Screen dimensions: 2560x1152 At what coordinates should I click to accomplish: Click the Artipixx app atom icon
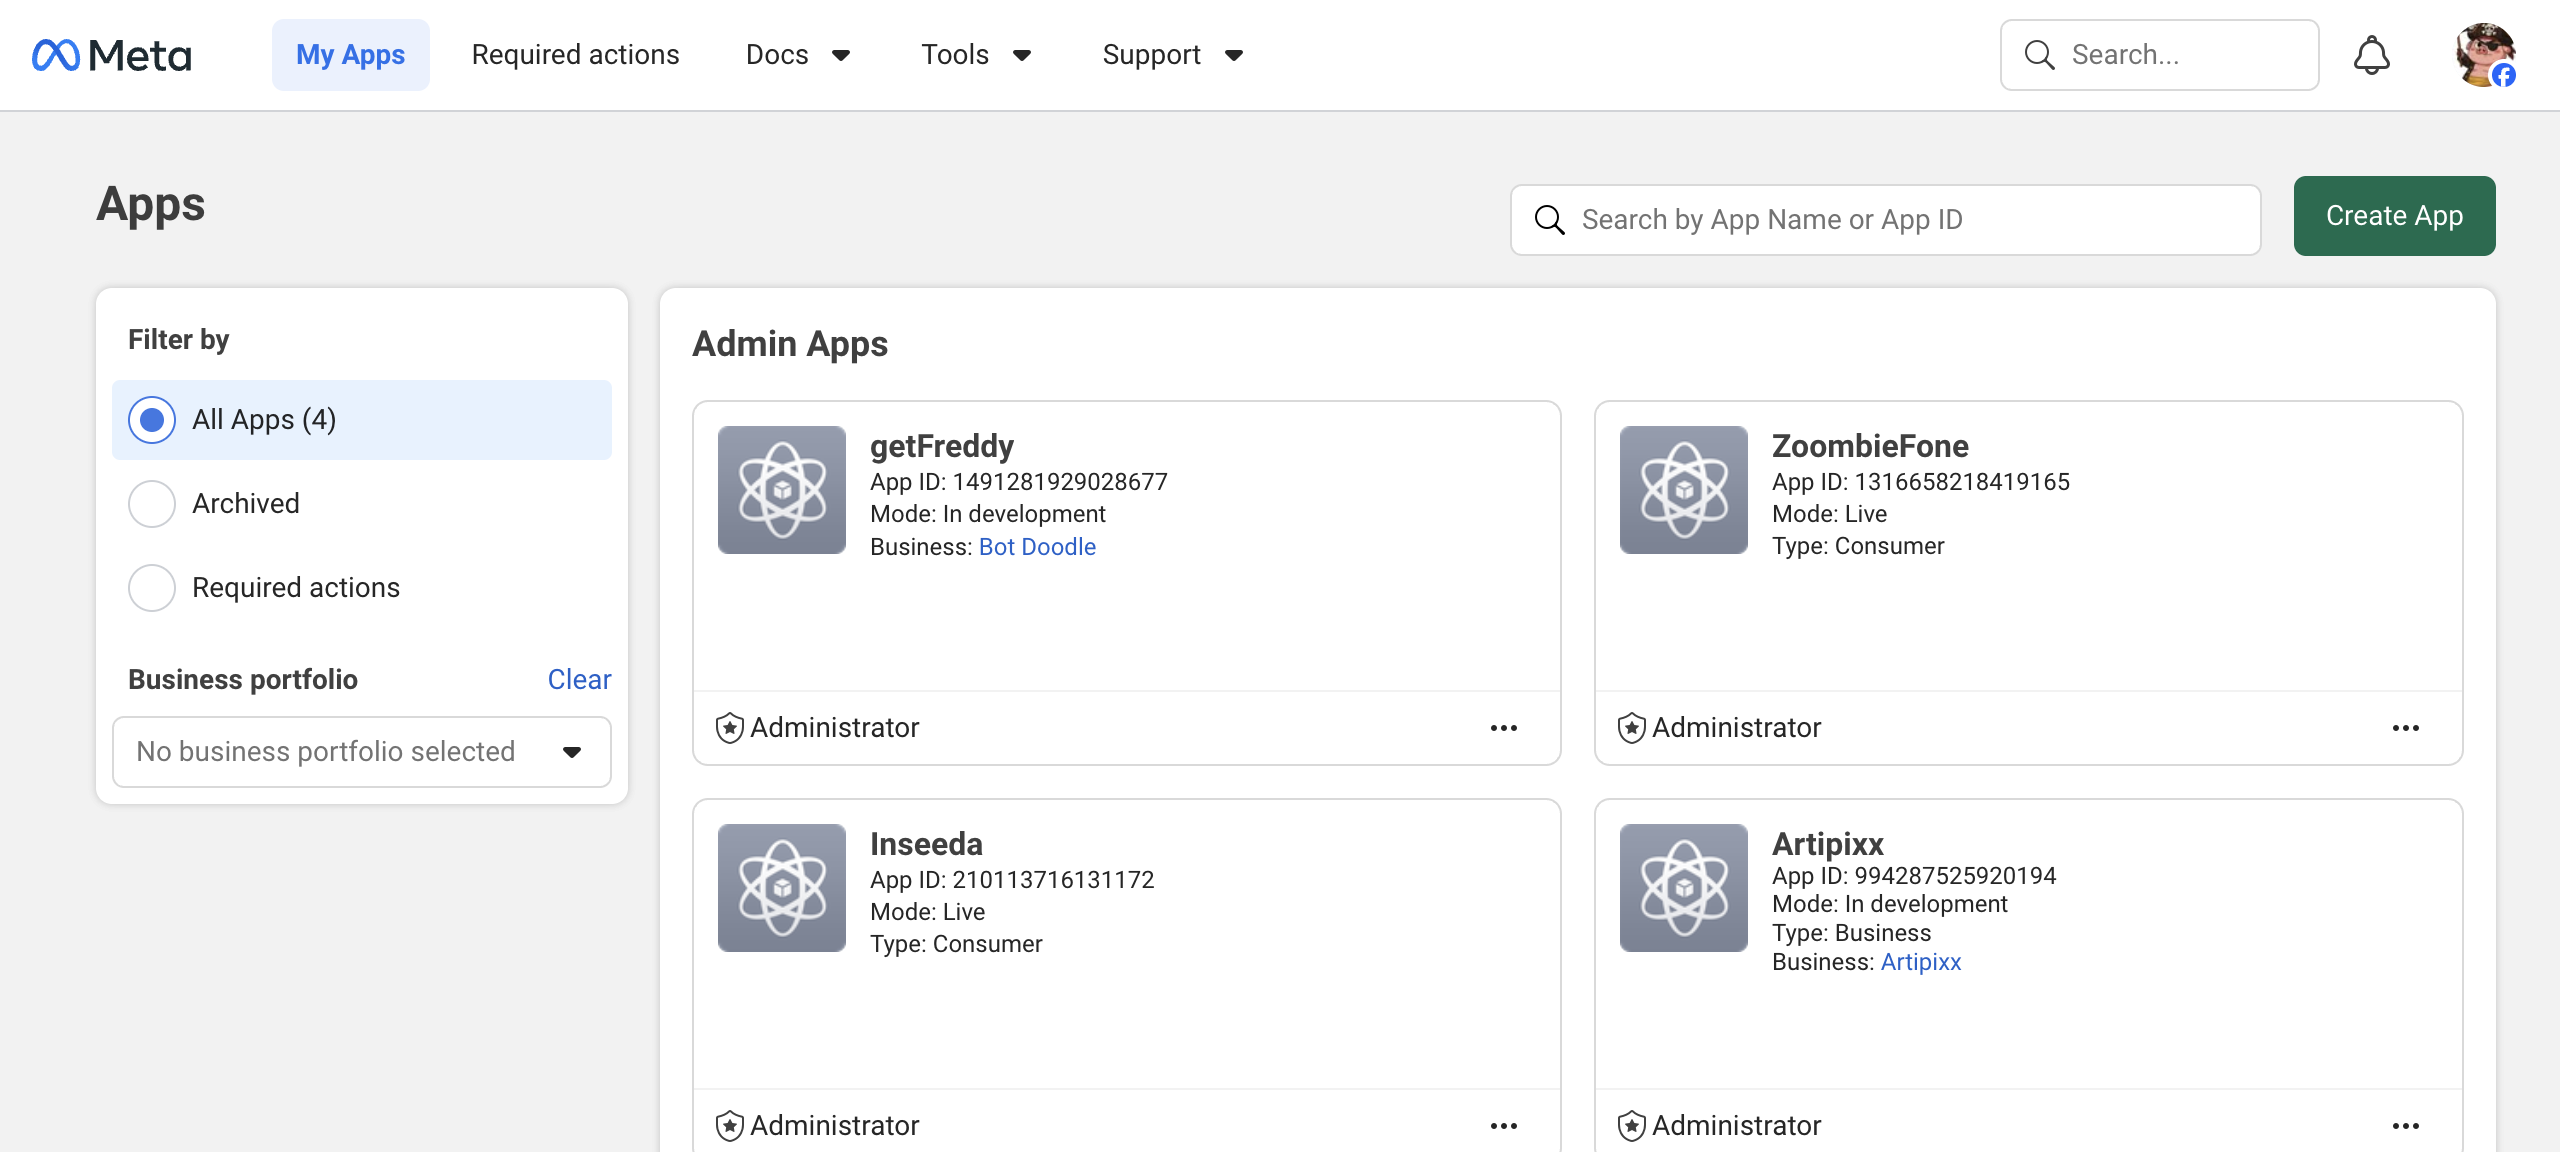pyautogui.click(x=1684, y=888)
